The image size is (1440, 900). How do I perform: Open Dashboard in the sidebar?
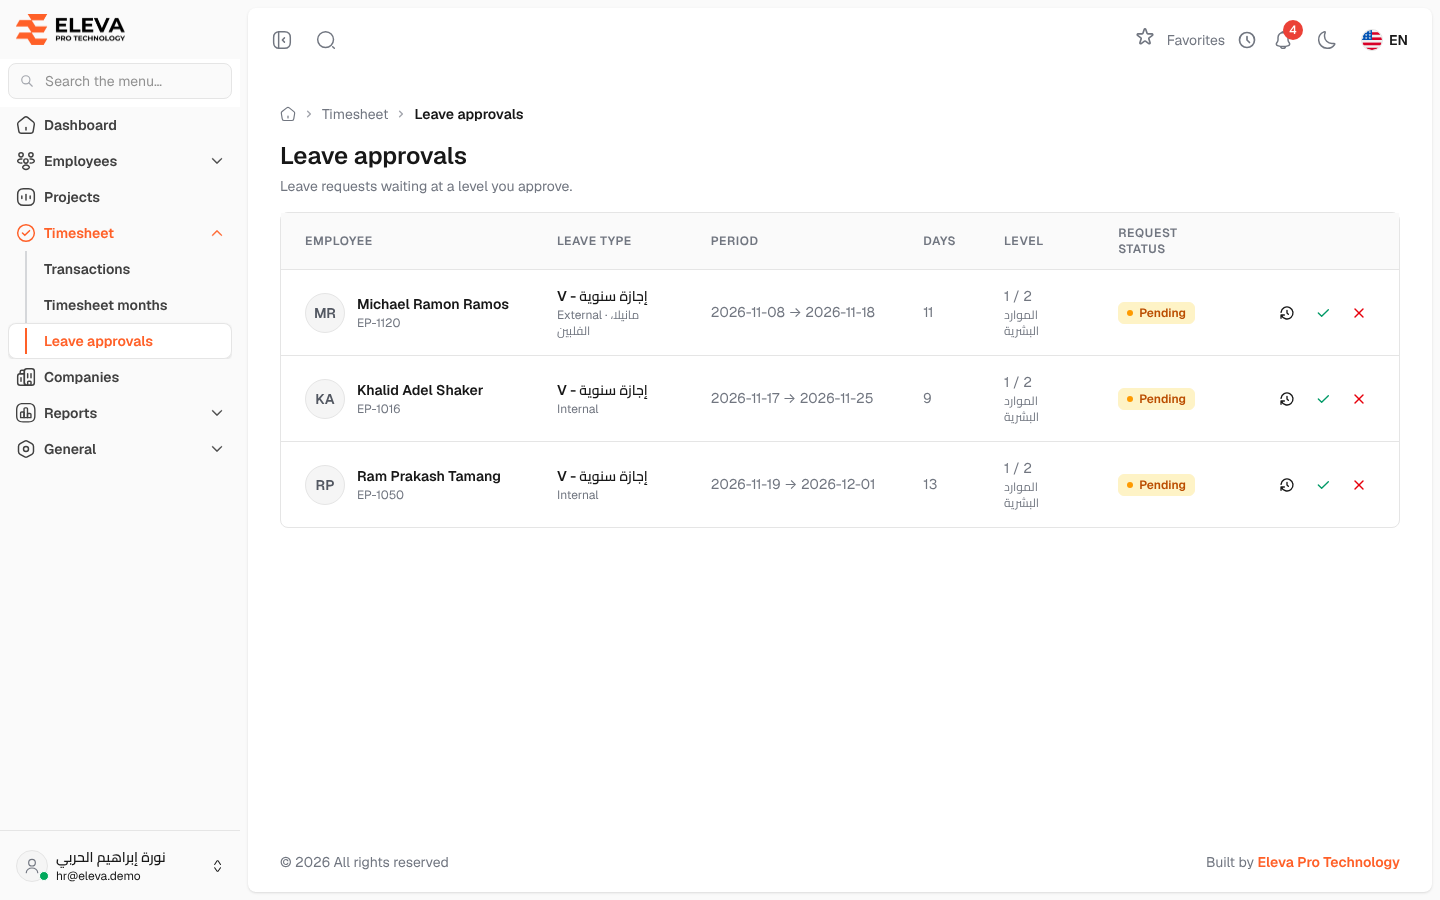pyautogui.click(x=120, y=125)
